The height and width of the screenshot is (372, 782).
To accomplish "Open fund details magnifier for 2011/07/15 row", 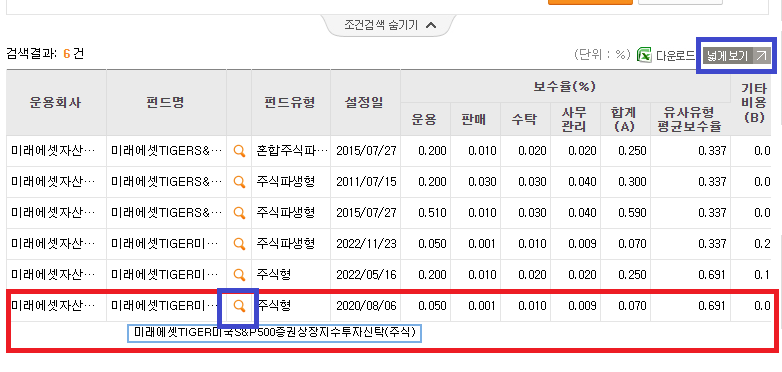I will 239,182.
